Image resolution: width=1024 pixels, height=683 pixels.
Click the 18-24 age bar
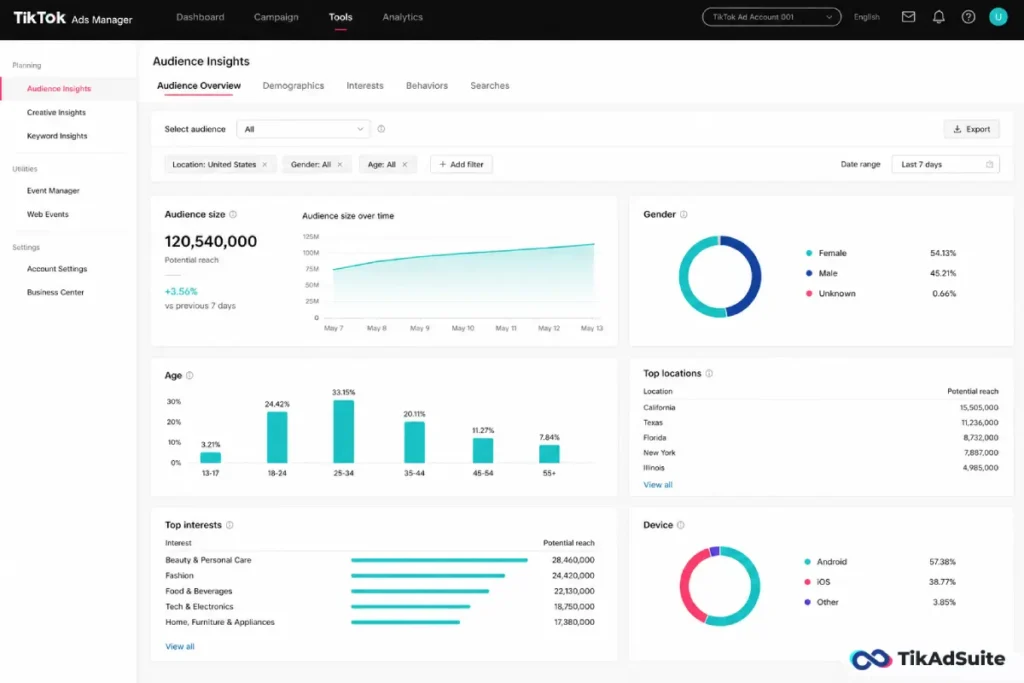coord(277,437)
